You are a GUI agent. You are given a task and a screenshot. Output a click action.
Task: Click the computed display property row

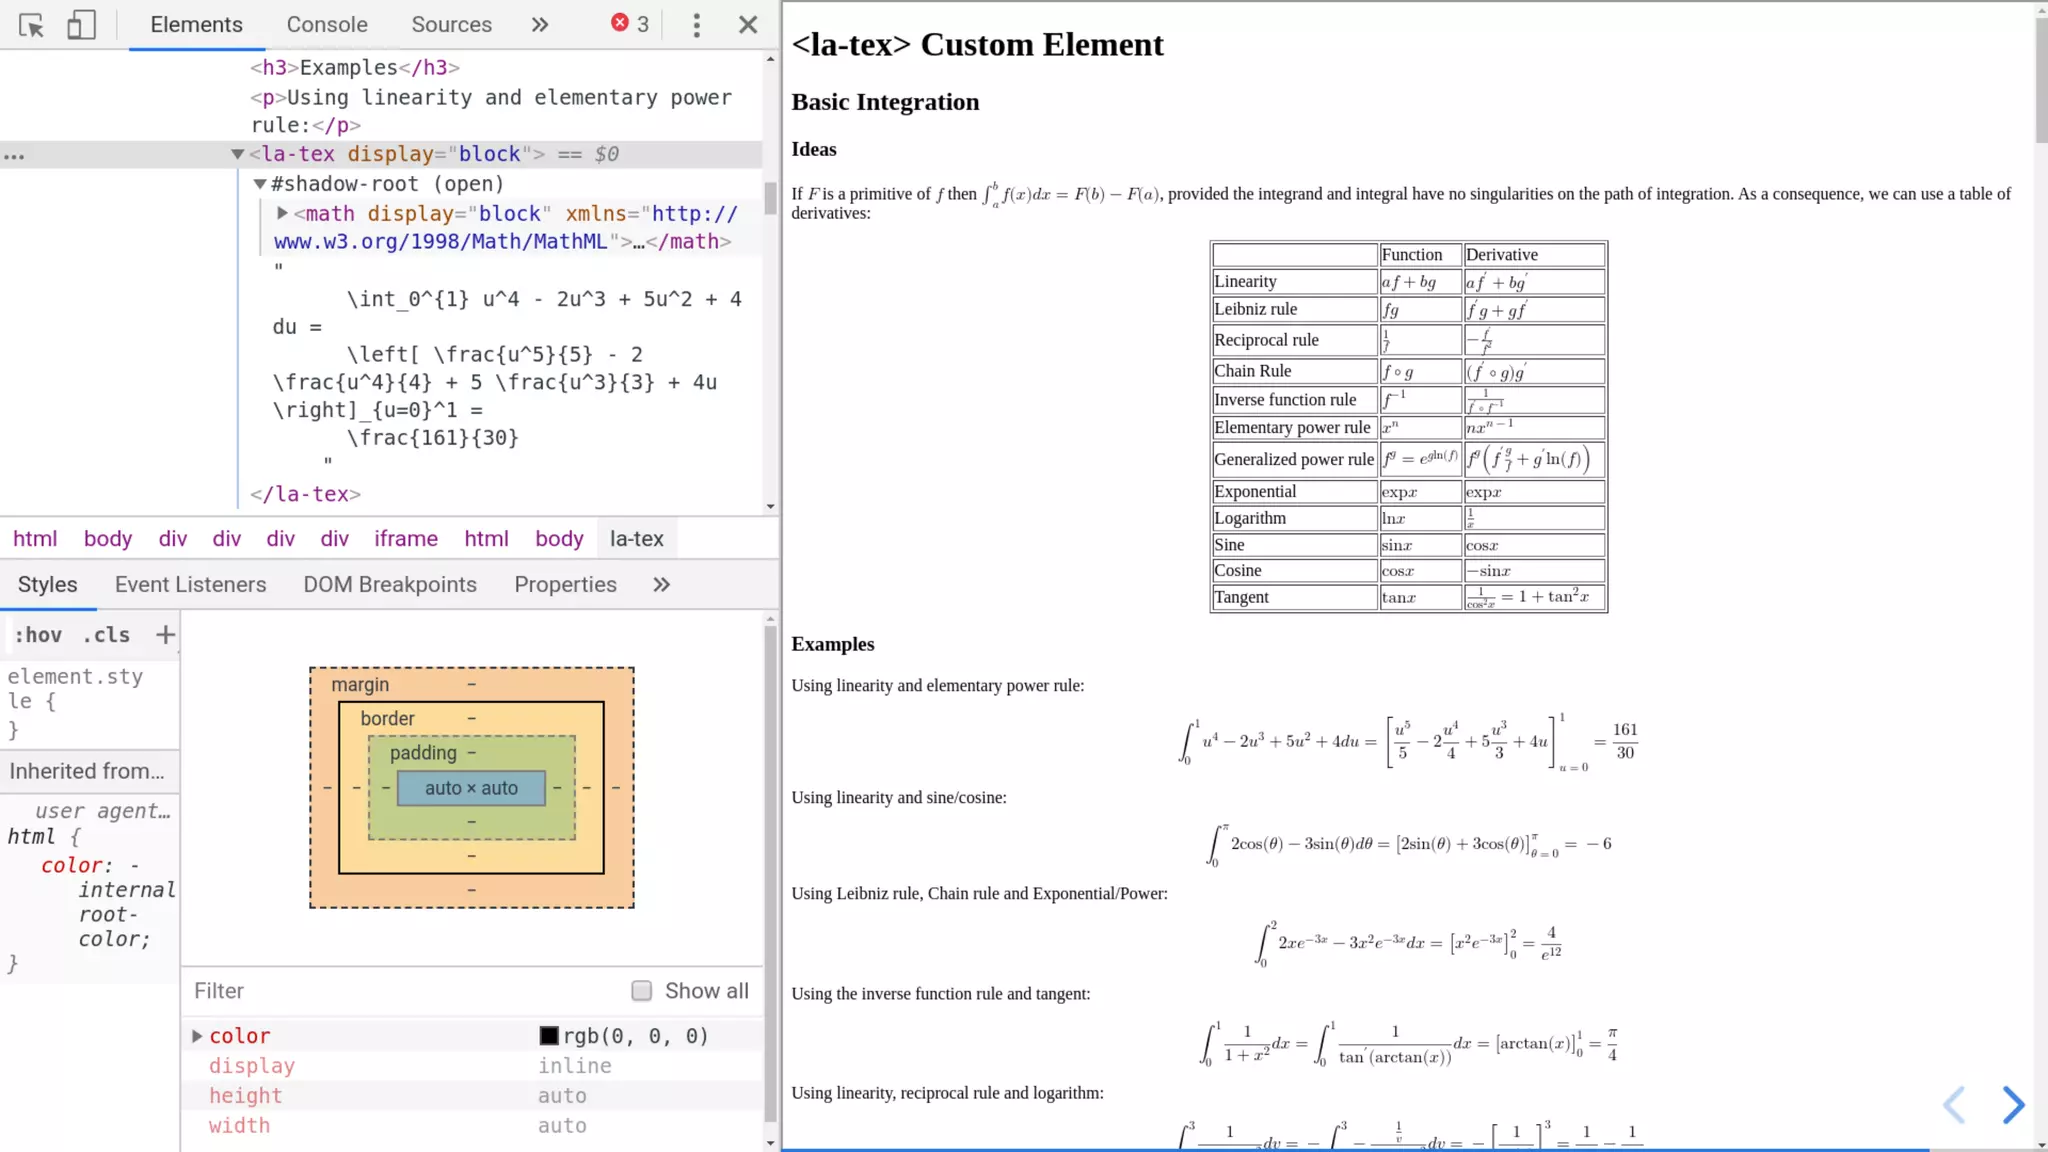[472, 1066]
